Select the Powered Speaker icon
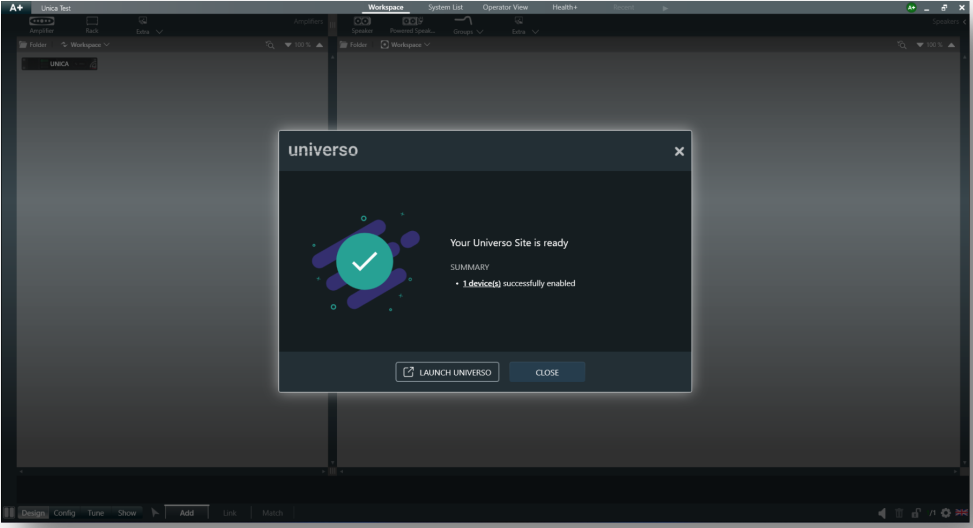This screenshot has height=528, width=973. pos(413,25)
